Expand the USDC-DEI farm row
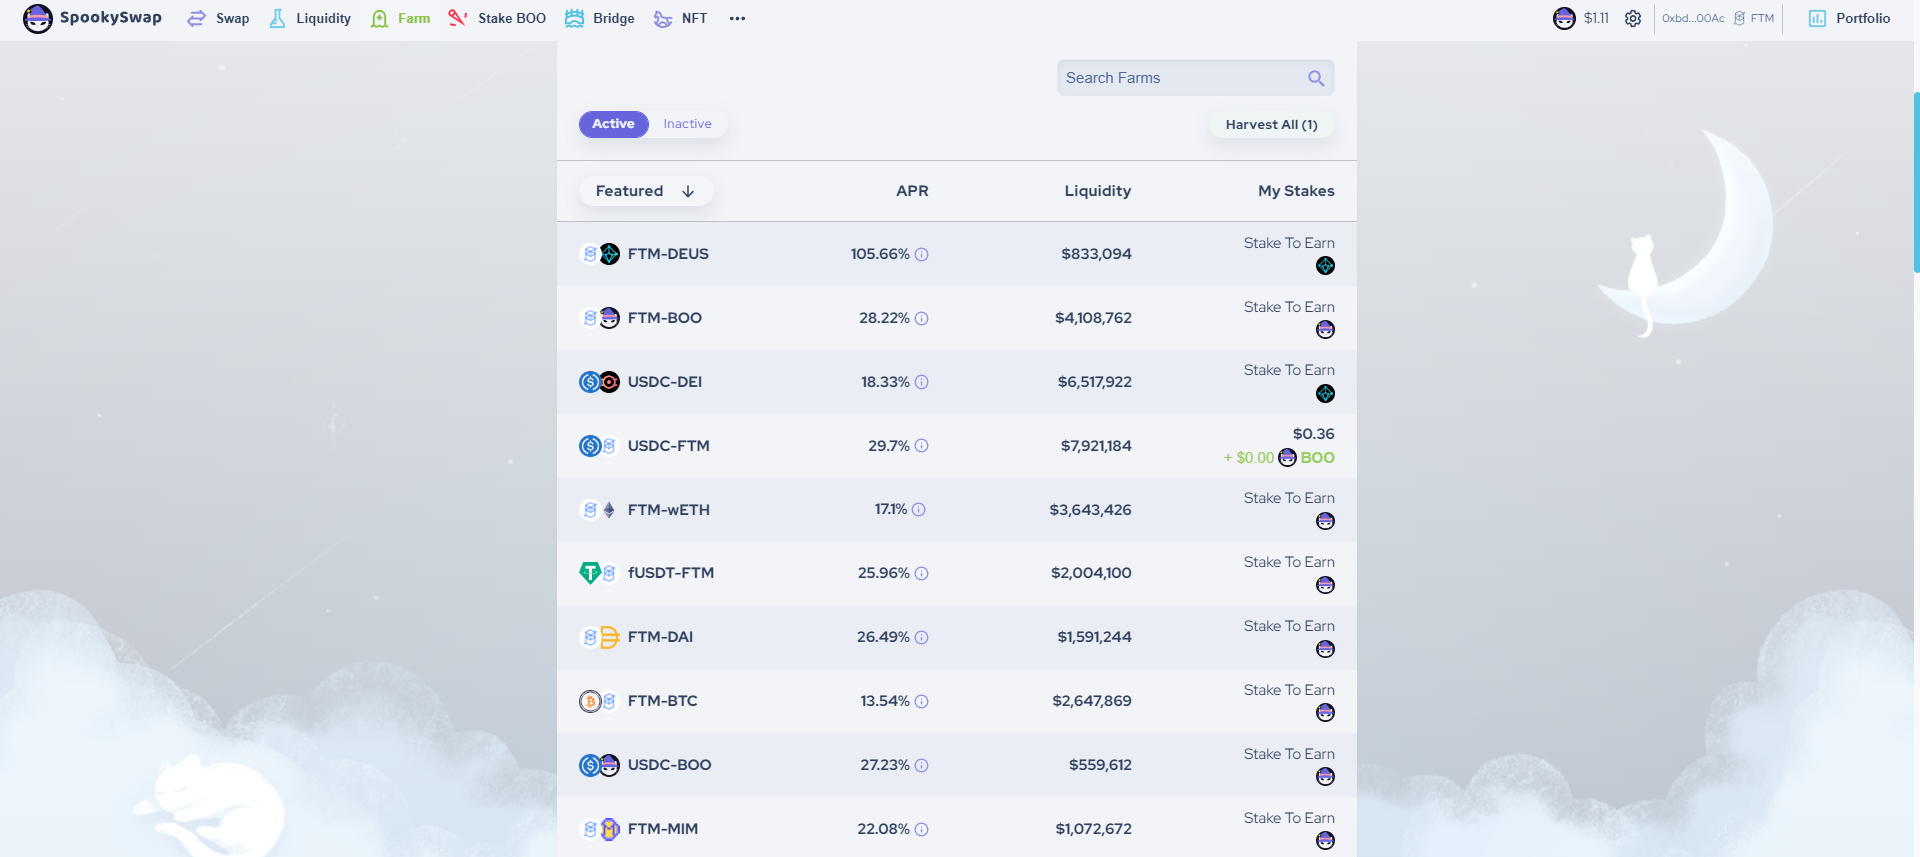 (956, 382)
